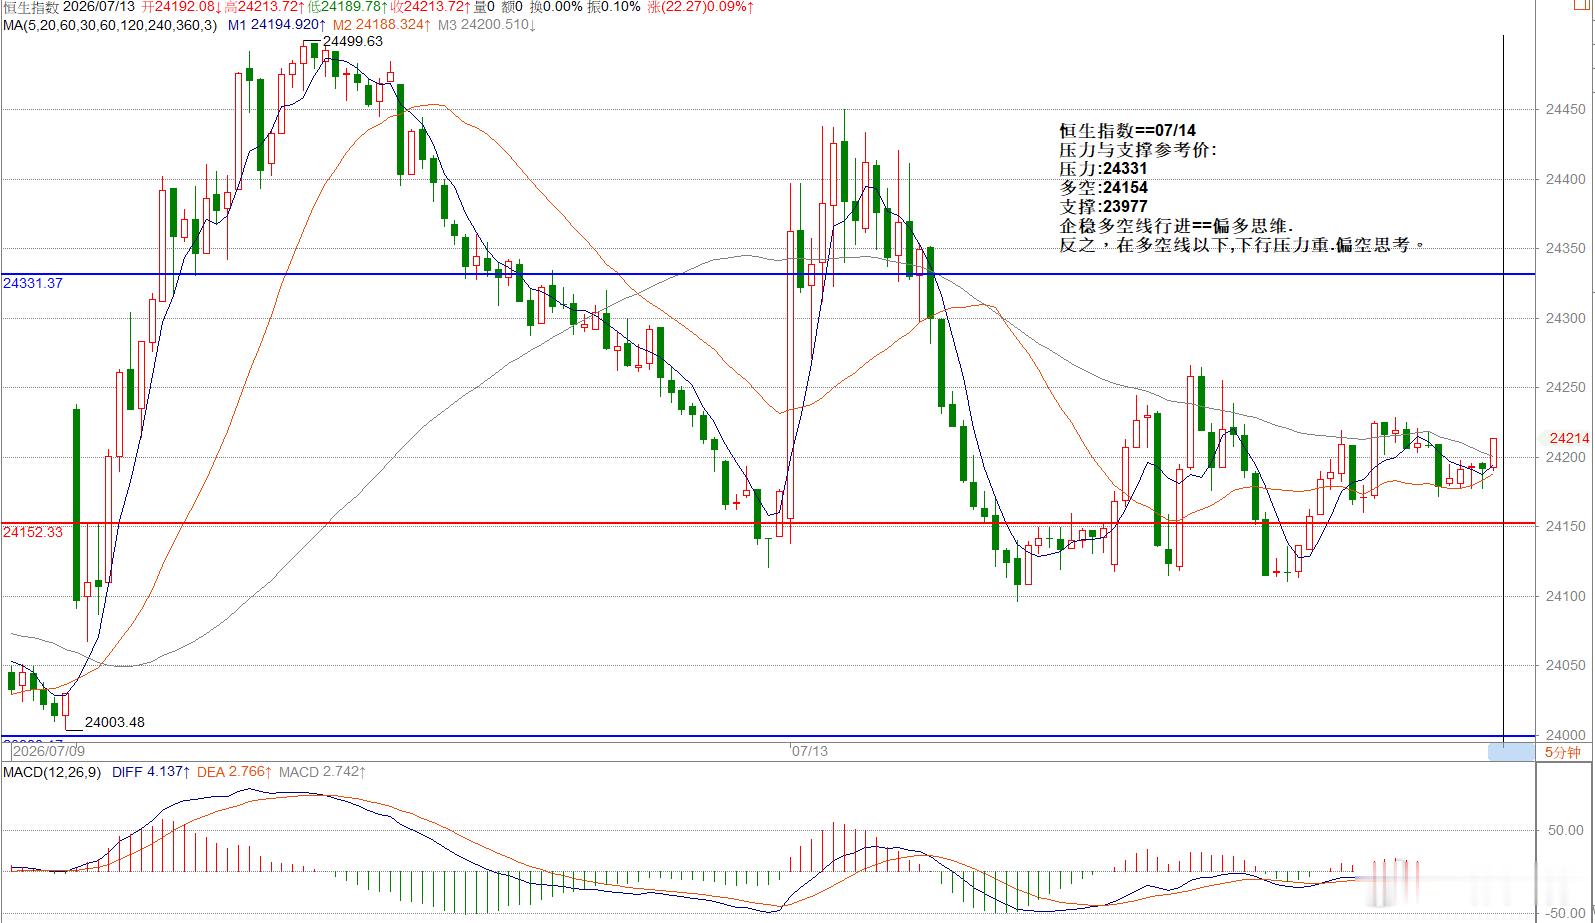Click the 24214 current price tag
The width and height of the screenshot is (1595, 923).
pos(1569,438)
